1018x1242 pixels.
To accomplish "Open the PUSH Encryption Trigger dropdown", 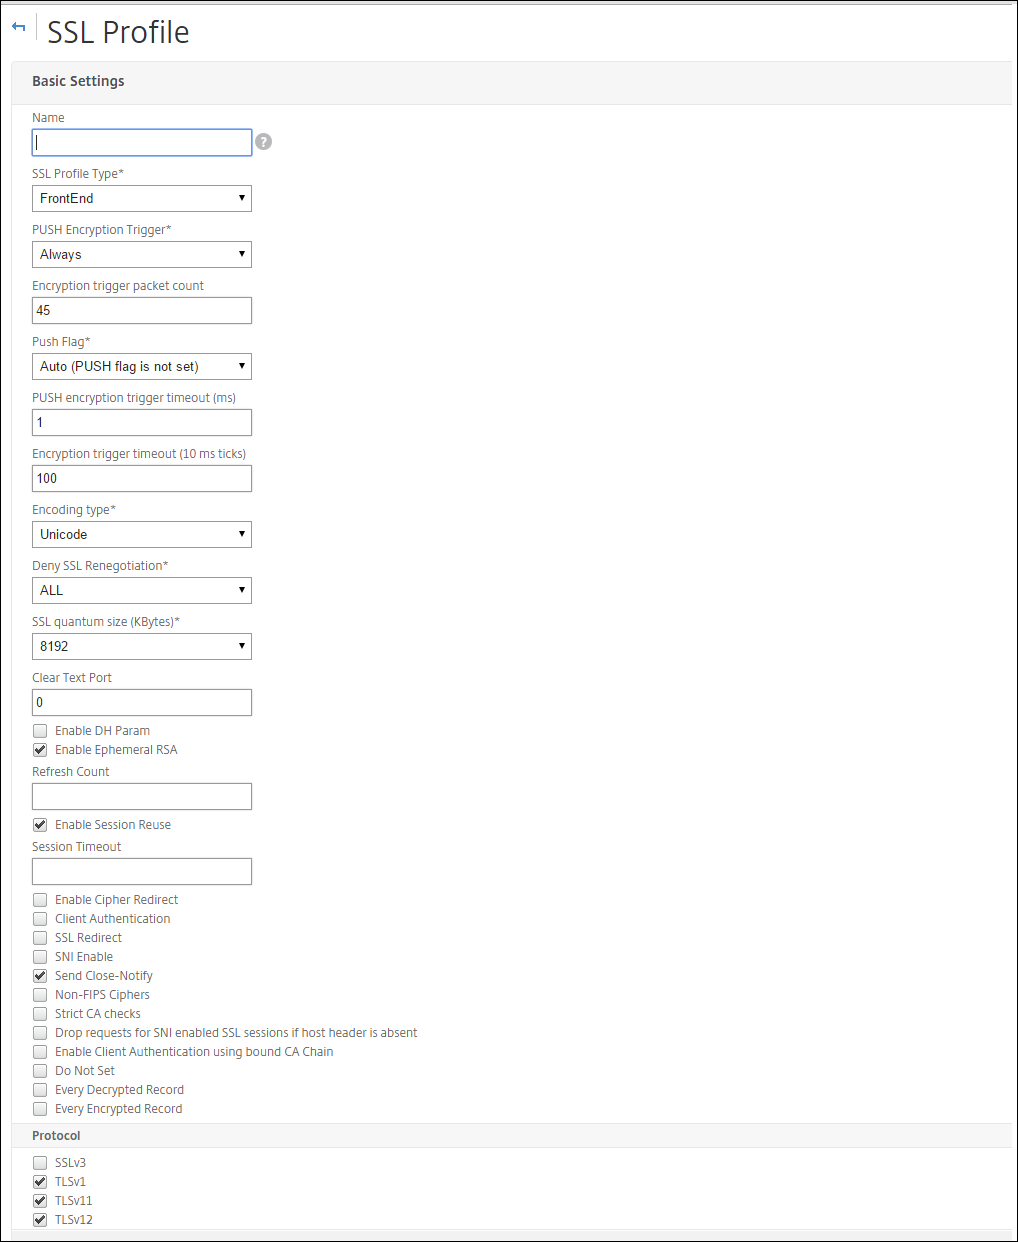I will tap(142, 254).
